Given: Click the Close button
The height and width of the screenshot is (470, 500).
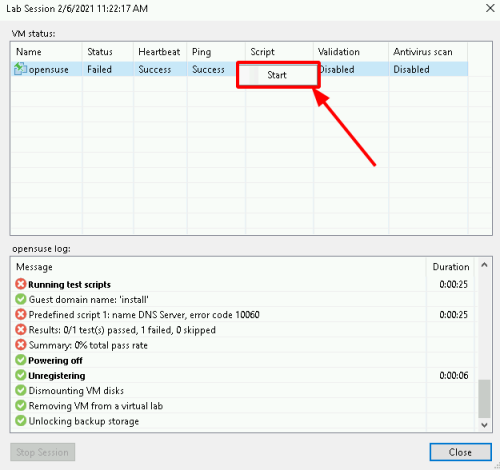Looking at the screenshot, I should [460, 452].
